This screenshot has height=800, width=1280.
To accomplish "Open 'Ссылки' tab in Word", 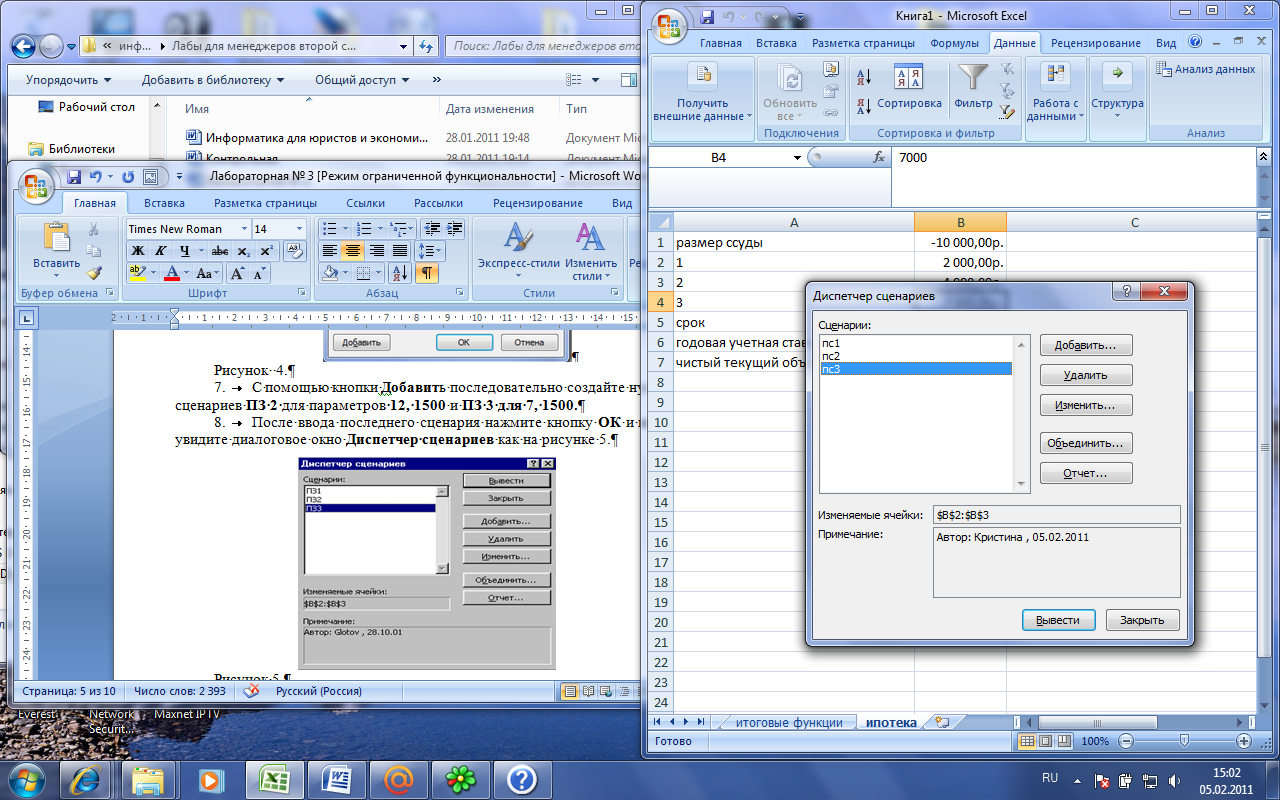I will click(x=366, y=203).
